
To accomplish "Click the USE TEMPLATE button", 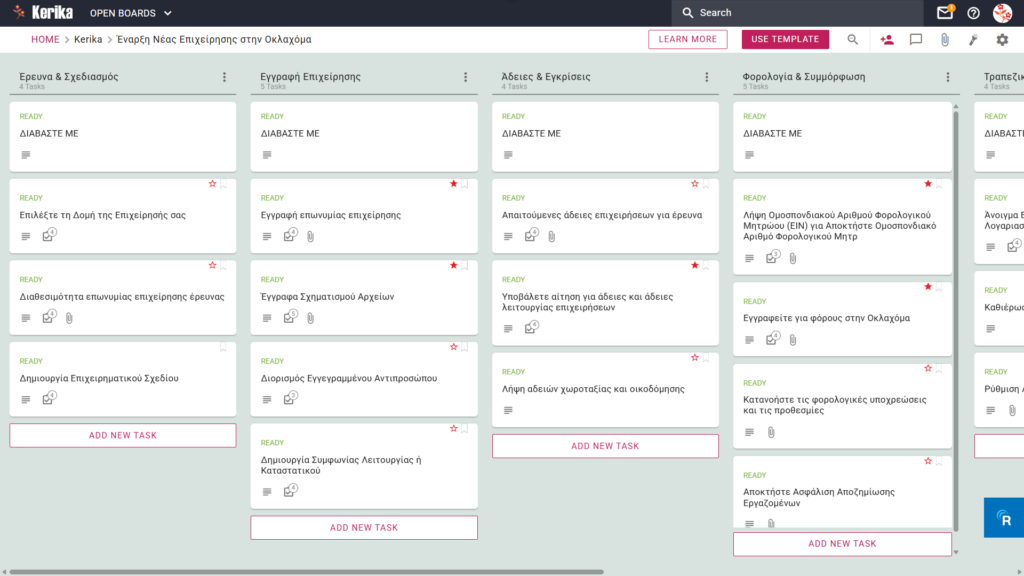I will (x=785, y=39).
